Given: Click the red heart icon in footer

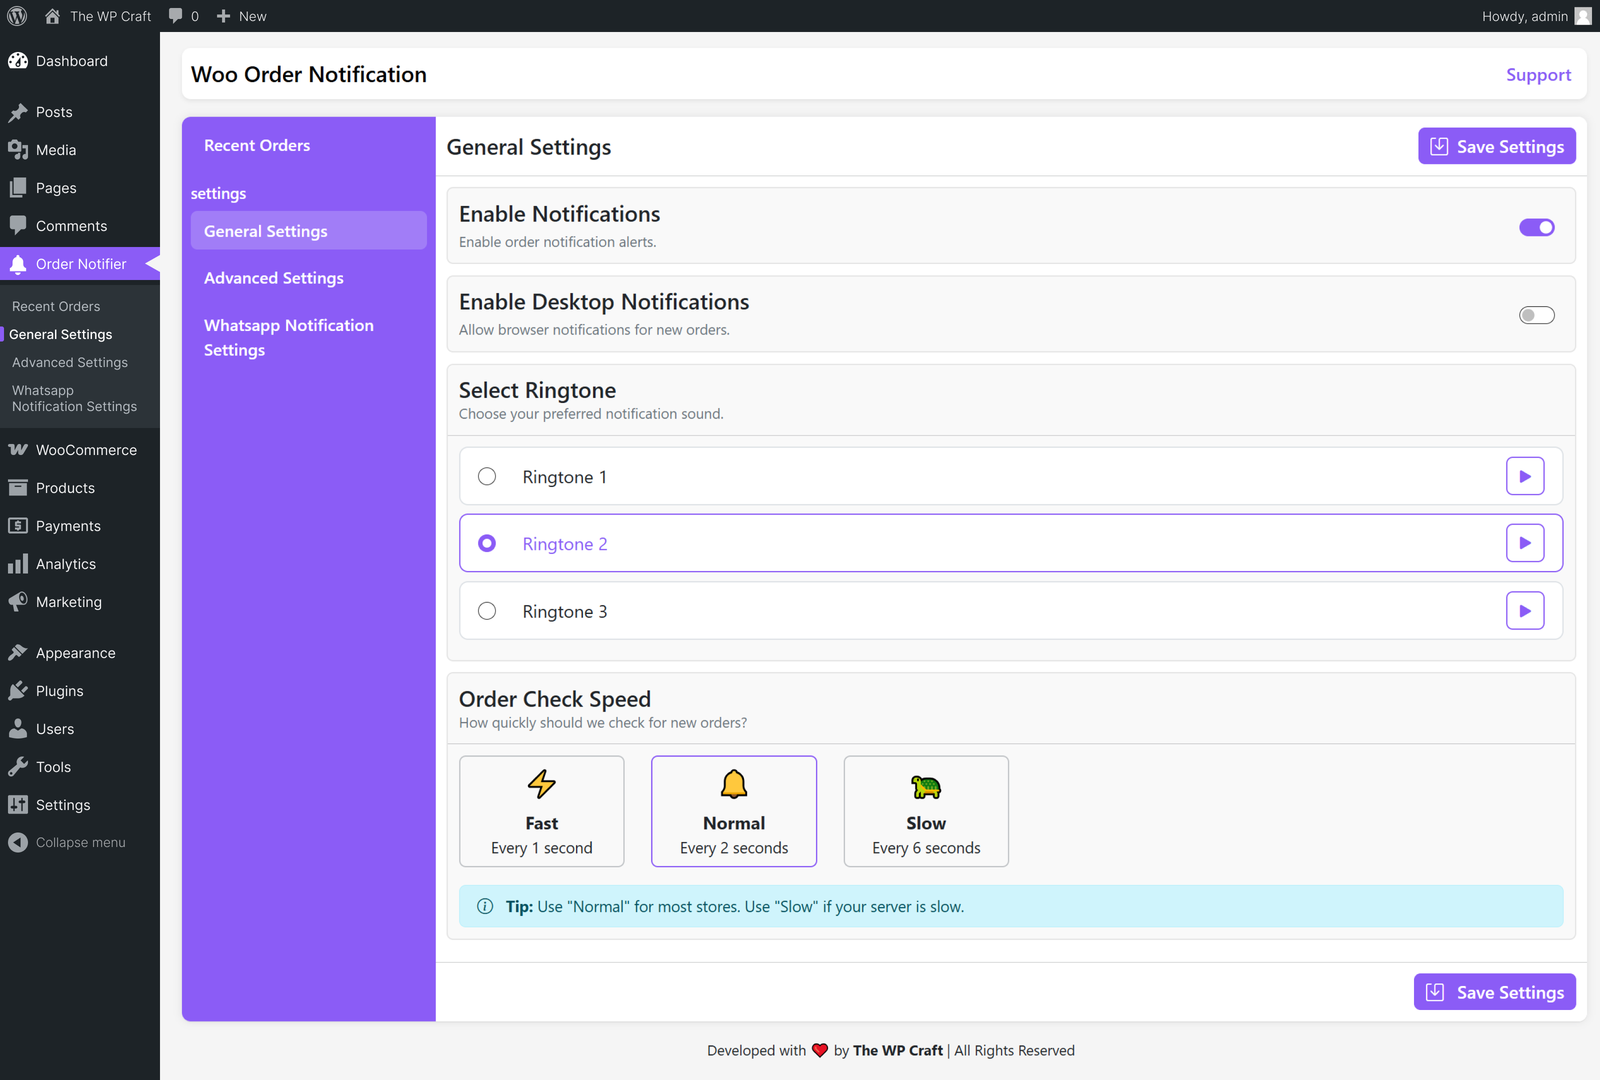Looking at the screenshot, I should 820,1050.
